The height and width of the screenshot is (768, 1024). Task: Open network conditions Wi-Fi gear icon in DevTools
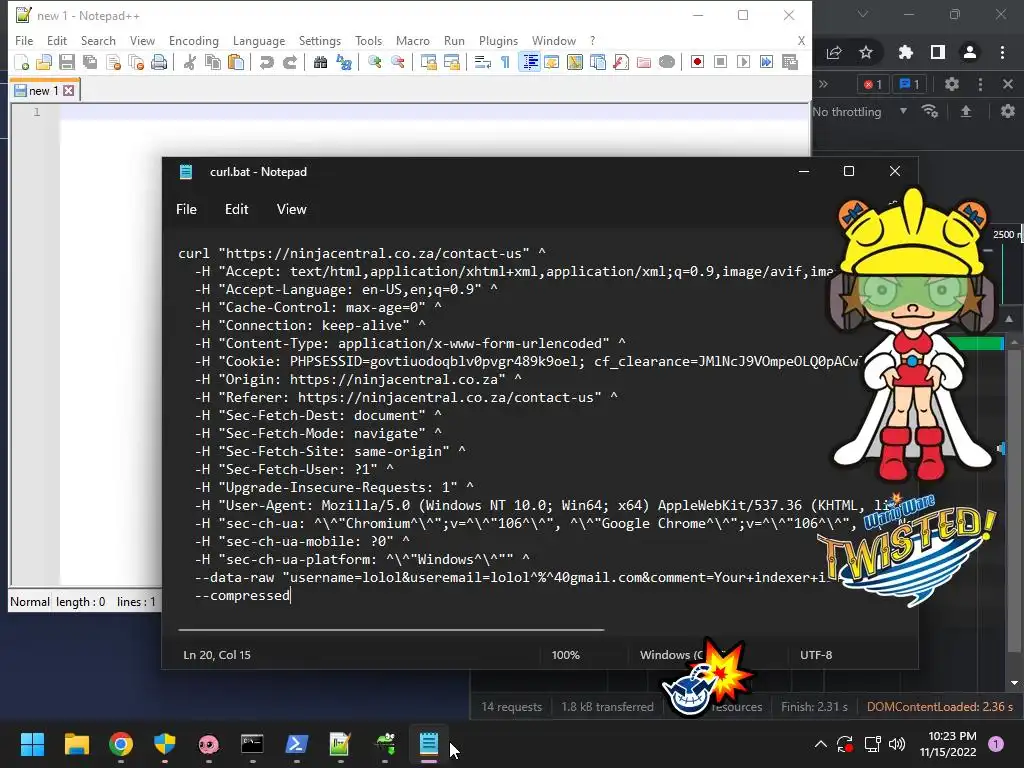[x=930, y=112]
